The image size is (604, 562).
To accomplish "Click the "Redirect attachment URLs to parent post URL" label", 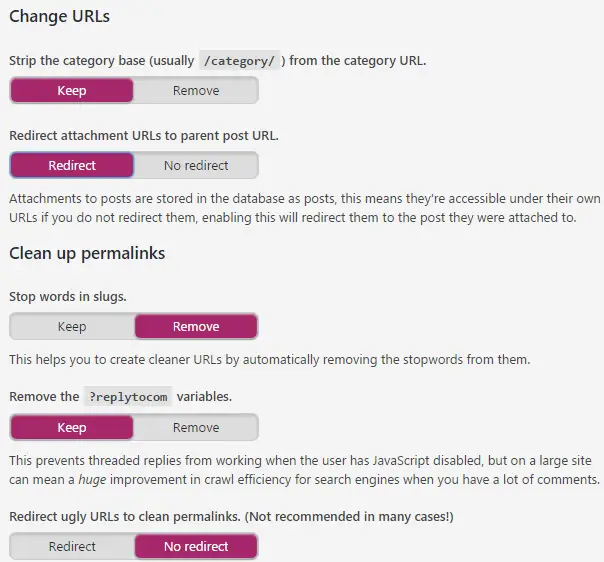I will point(144,135).
